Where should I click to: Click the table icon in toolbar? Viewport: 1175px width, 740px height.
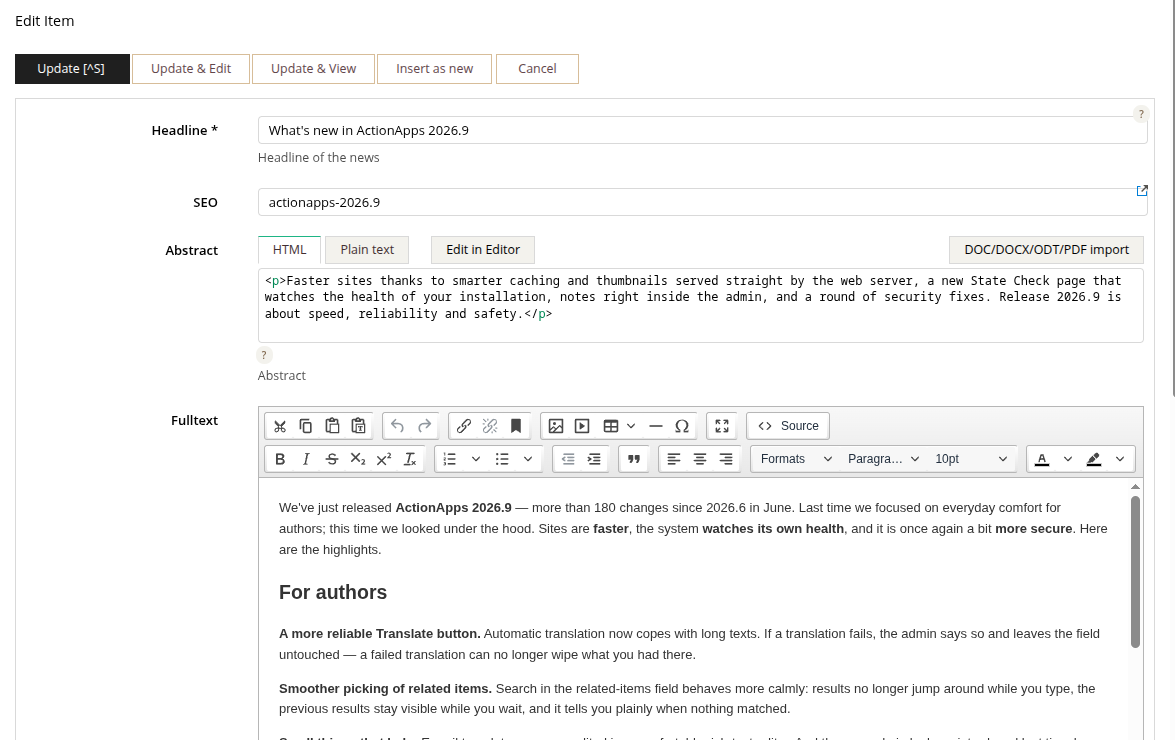coord(611,426)
